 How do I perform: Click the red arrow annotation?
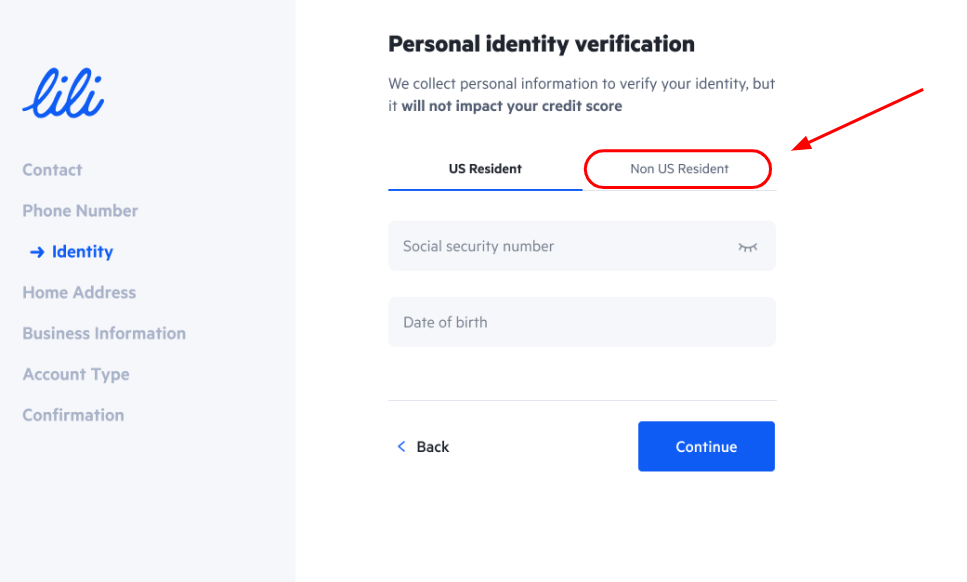[x=857, y=120]
